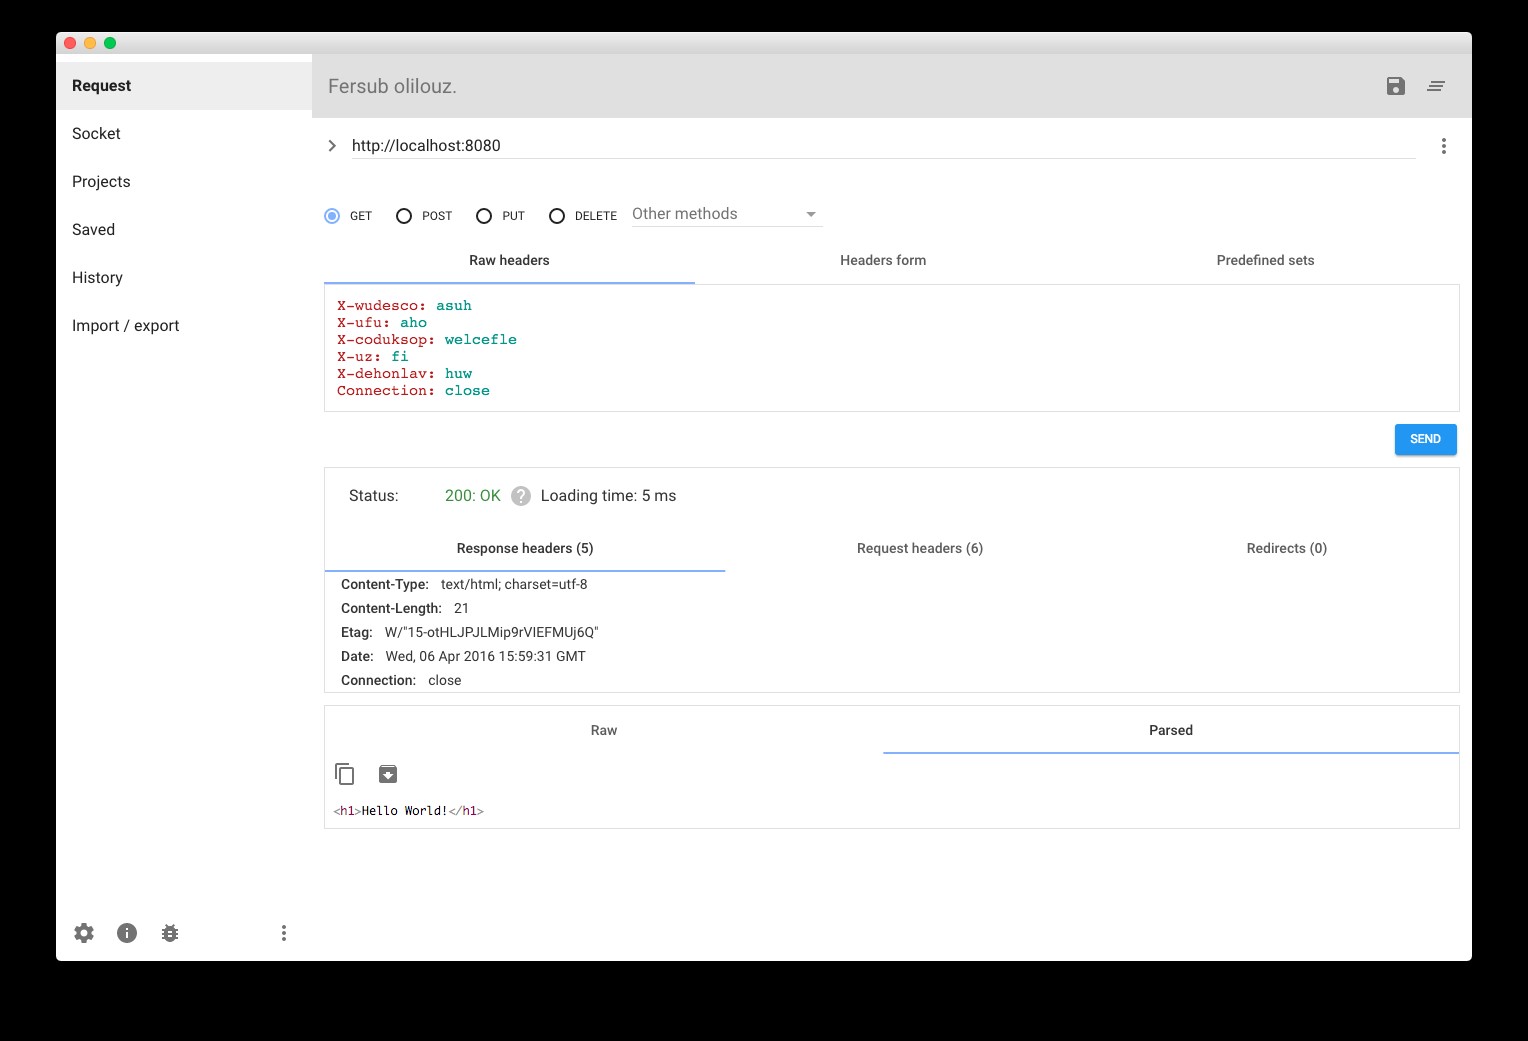Open settings gear in sidebar footer
1528x1041 pixels.
click(84, 933)
